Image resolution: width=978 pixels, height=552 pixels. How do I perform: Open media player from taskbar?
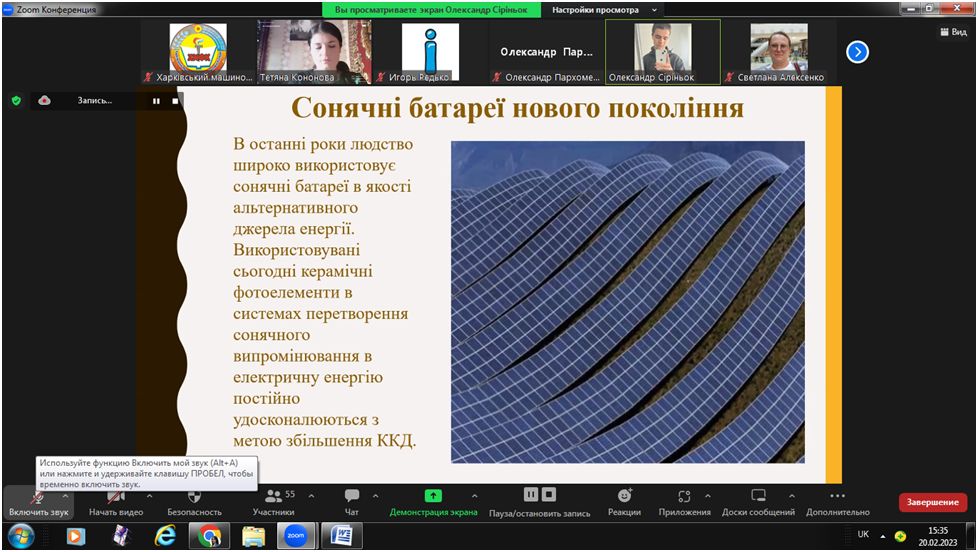point(75,536)
